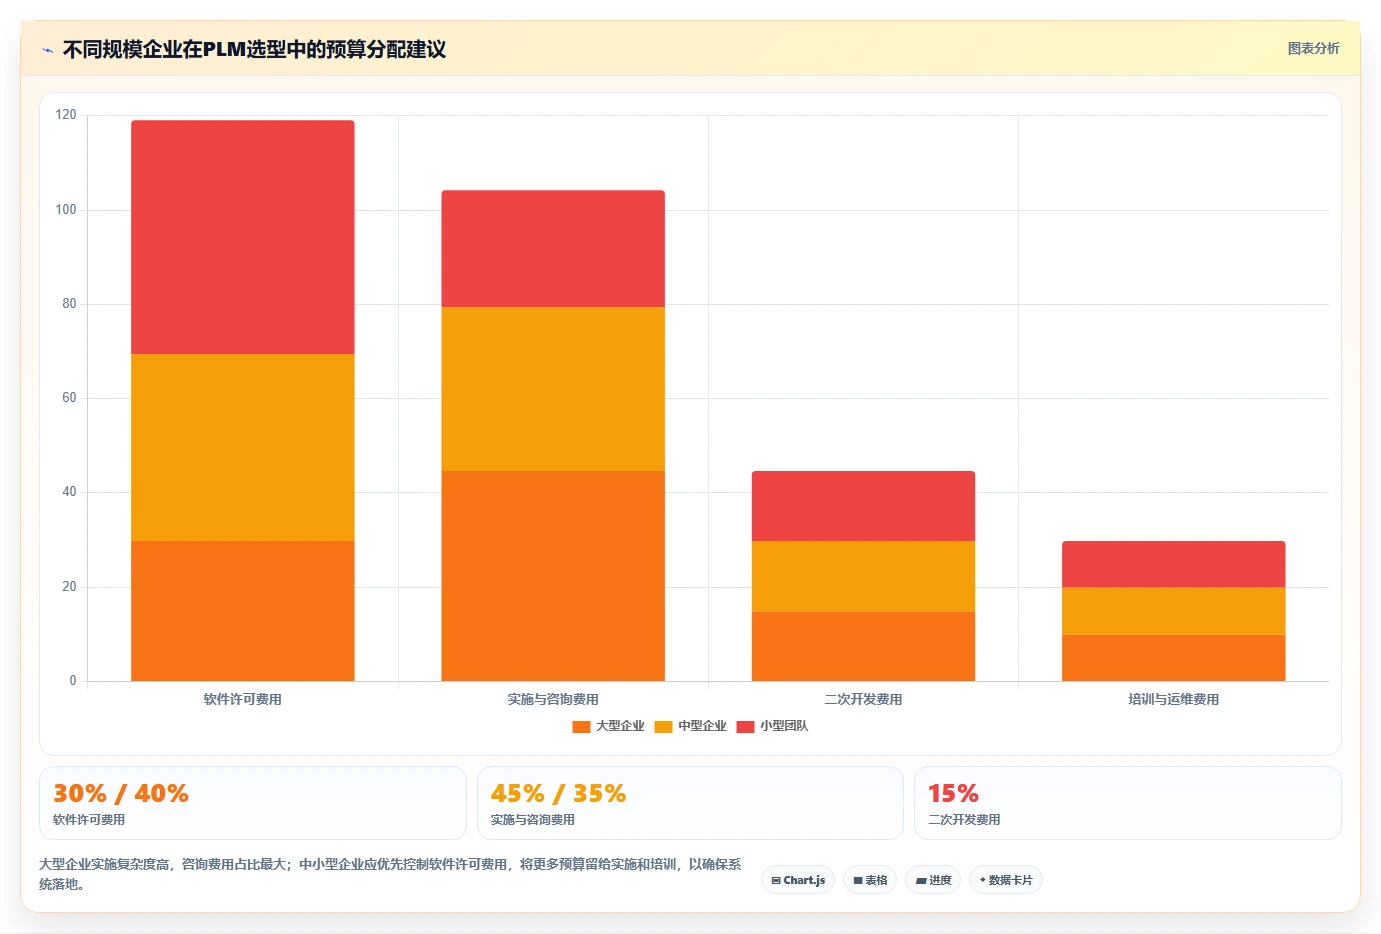Click the 数据卡片 tag pill
The image size is (1381, 934).
(x=1005, y=880)
